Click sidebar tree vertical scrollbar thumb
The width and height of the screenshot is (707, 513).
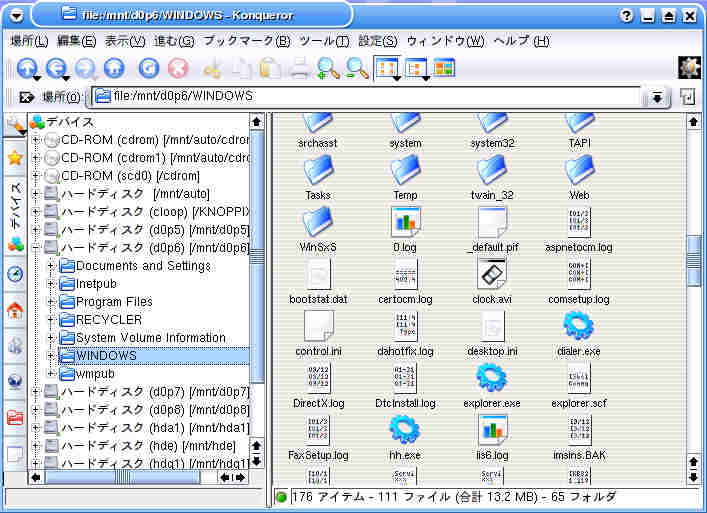point(257,257)
